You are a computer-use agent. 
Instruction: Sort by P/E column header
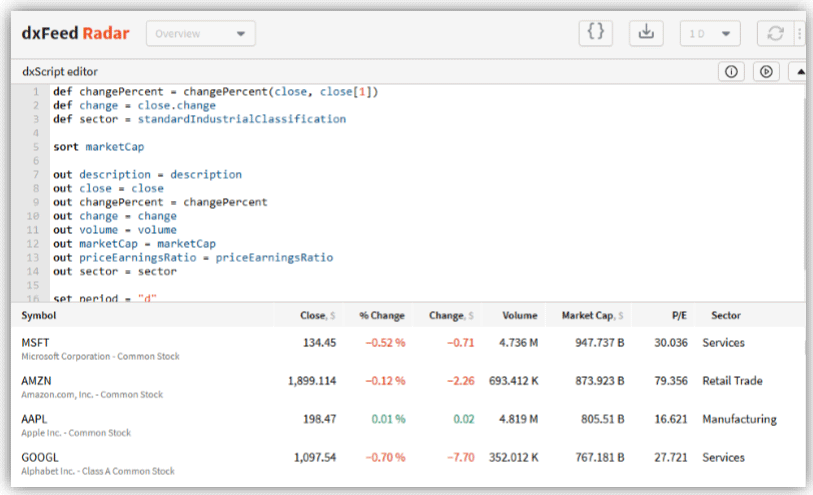pyautogui.click(x=679, y=315)
